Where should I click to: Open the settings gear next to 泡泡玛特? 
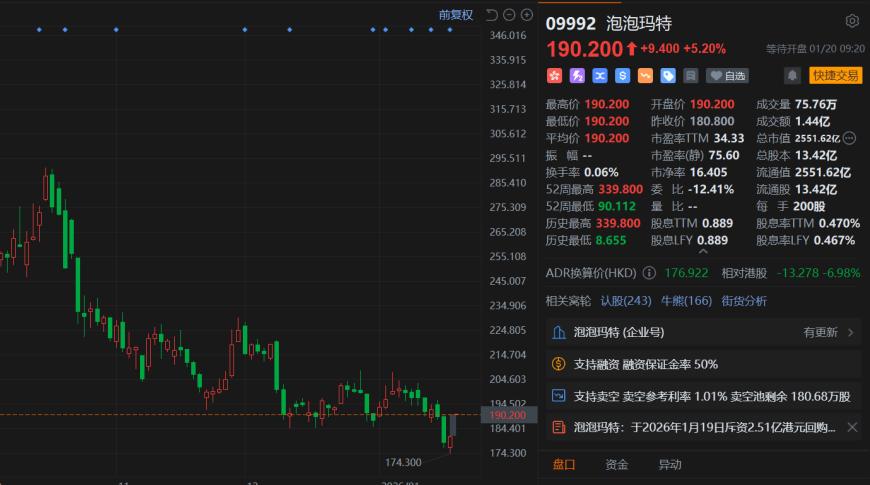coord(852,21)
